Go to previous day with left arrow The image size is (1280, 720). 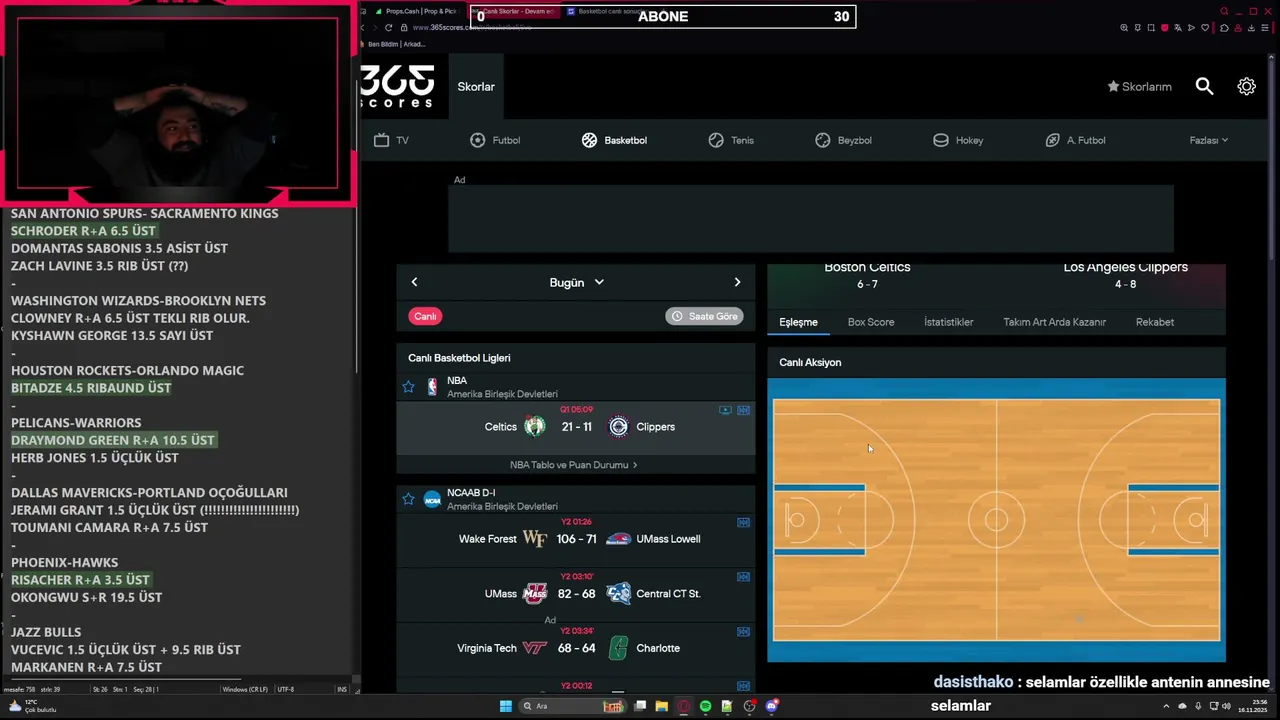pos(414,282)
